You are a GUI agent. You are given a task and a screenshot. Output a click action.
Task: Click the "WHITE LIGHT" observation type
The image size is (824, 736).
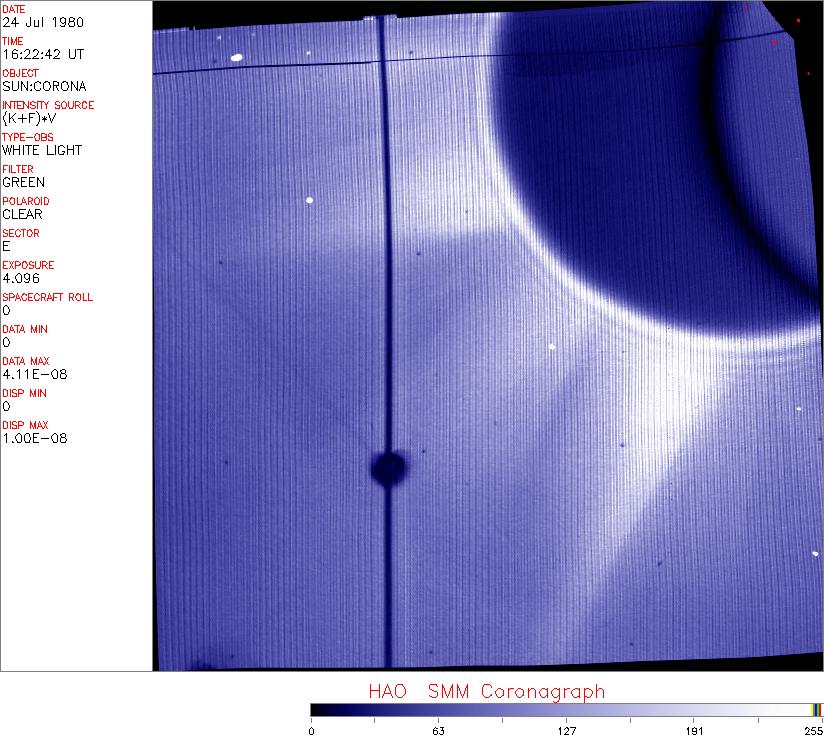point(42,150)
